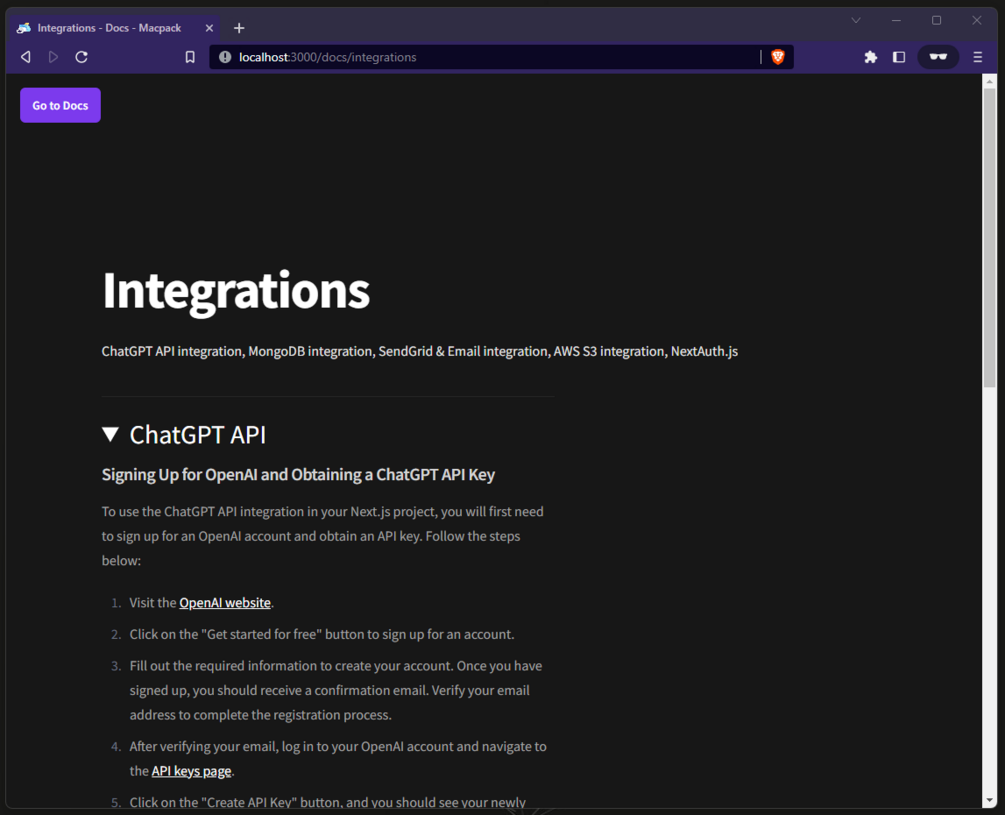
Task: Open the OpenAI website link
Action: pos(225,603)
